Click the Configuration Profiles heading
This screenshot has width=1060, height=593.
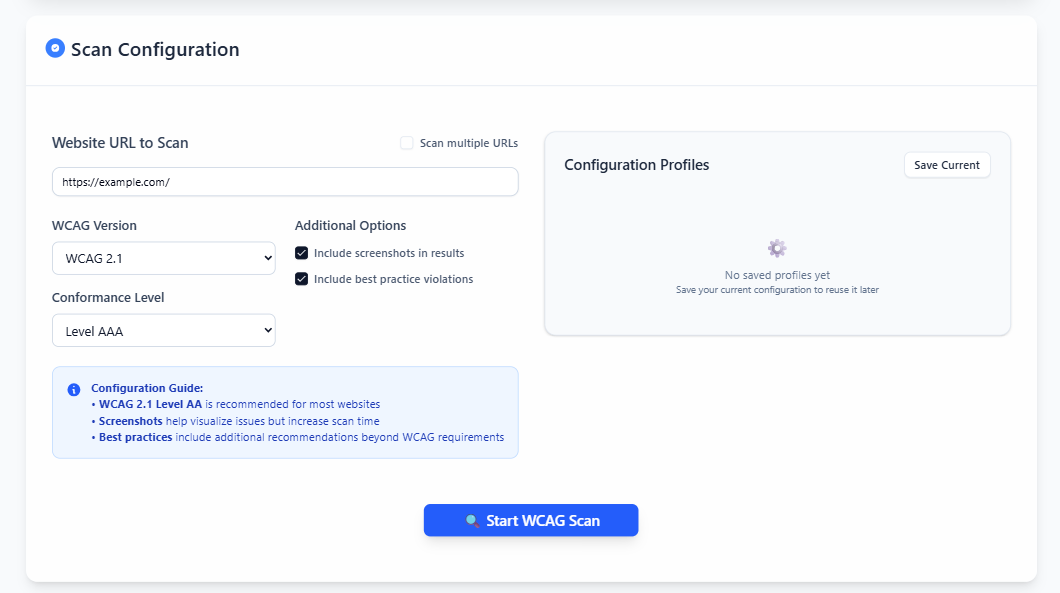pyautogui.click(x=637, y=165)
